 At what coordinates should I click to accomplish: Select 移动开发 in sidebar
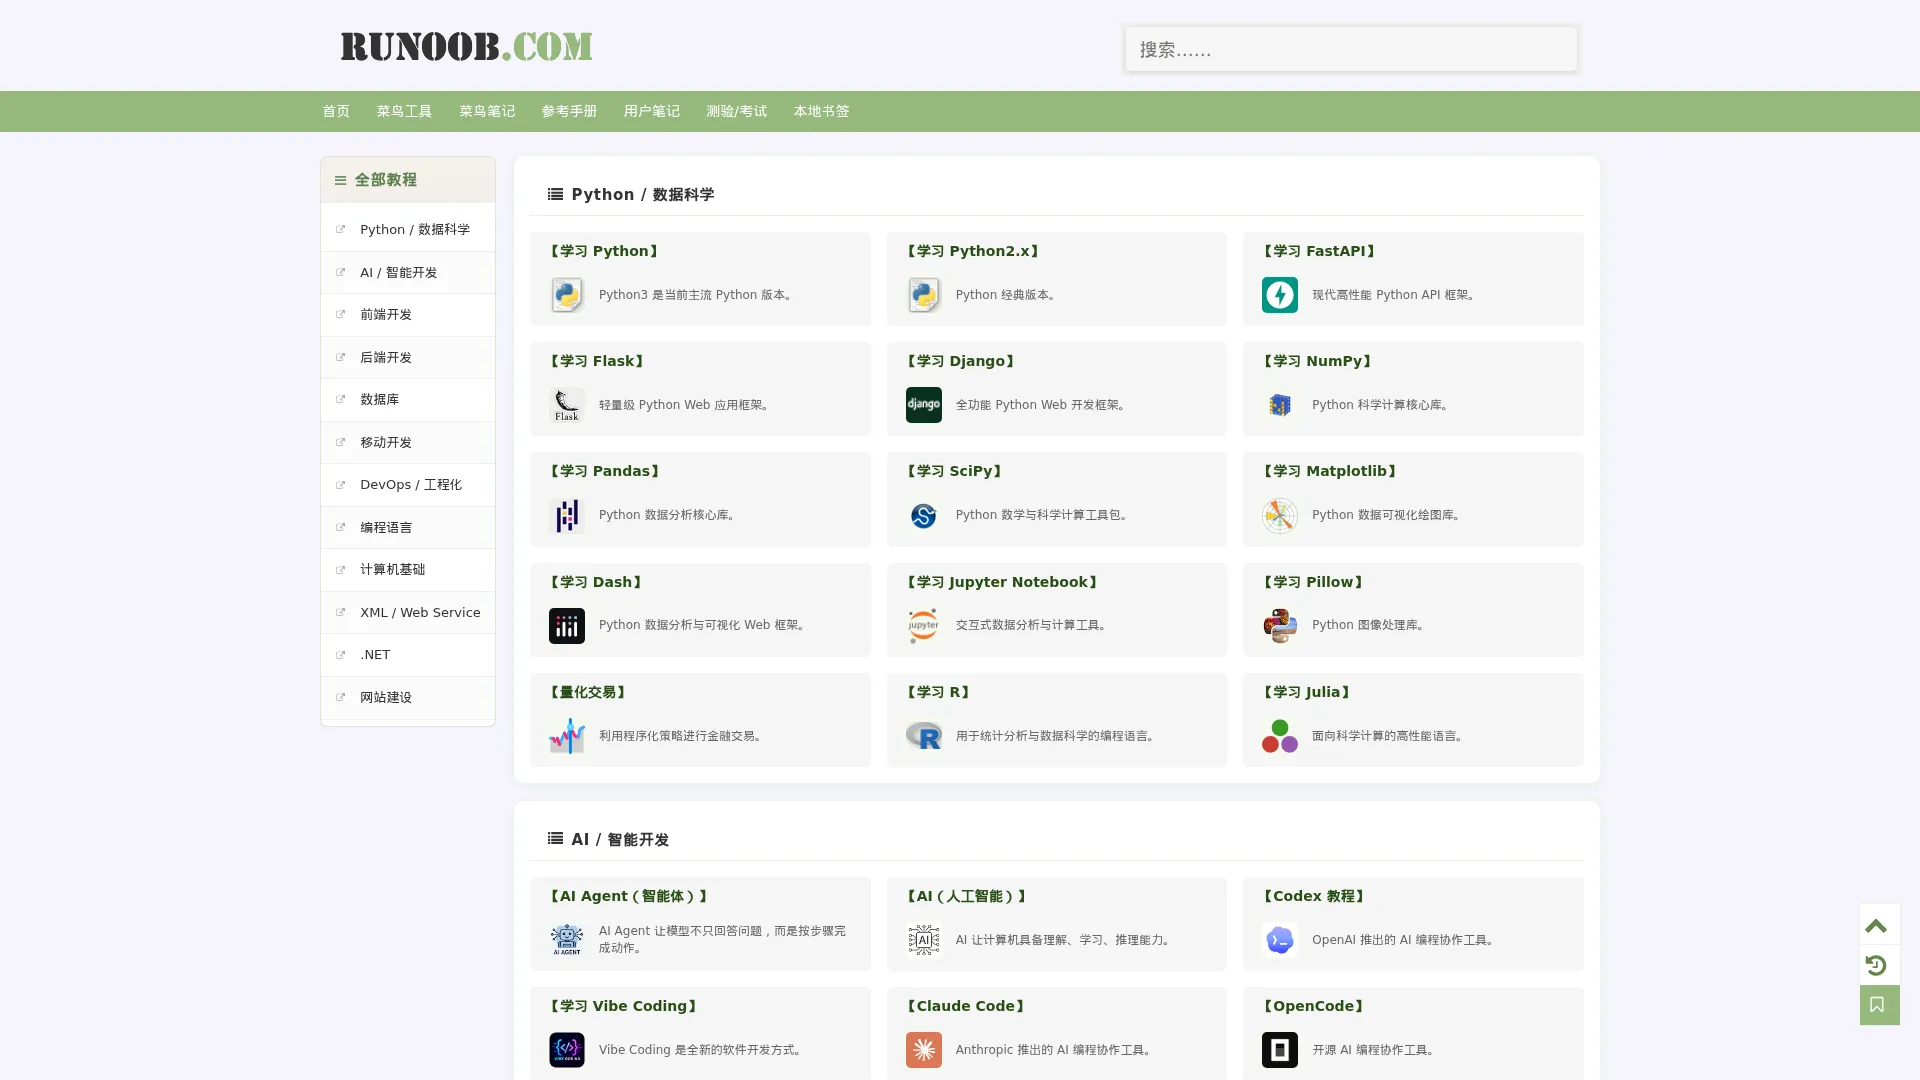pos(408,442)
